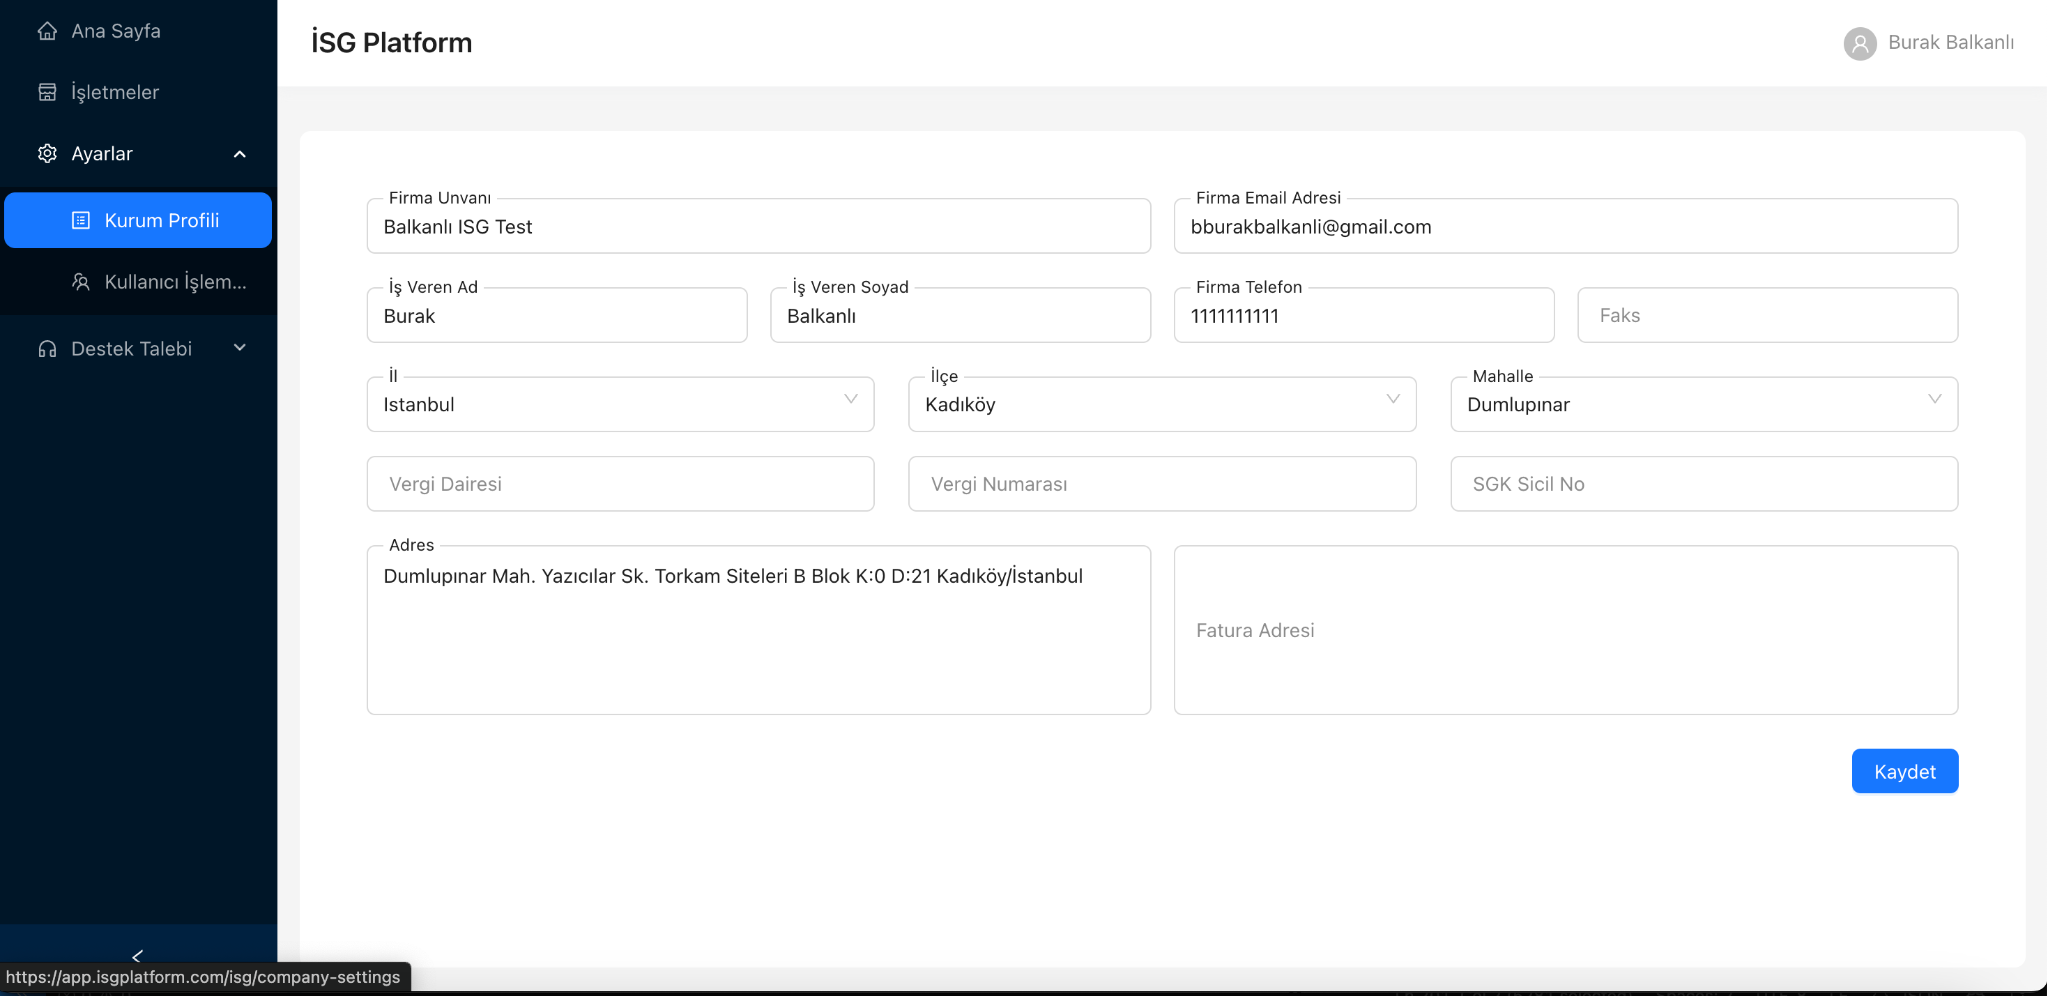Screen dimensions: 2047x996
Task: Open the İlçe dropdown showing Kadıköy
Action: pyautogui.click(x=1161, y=404)
